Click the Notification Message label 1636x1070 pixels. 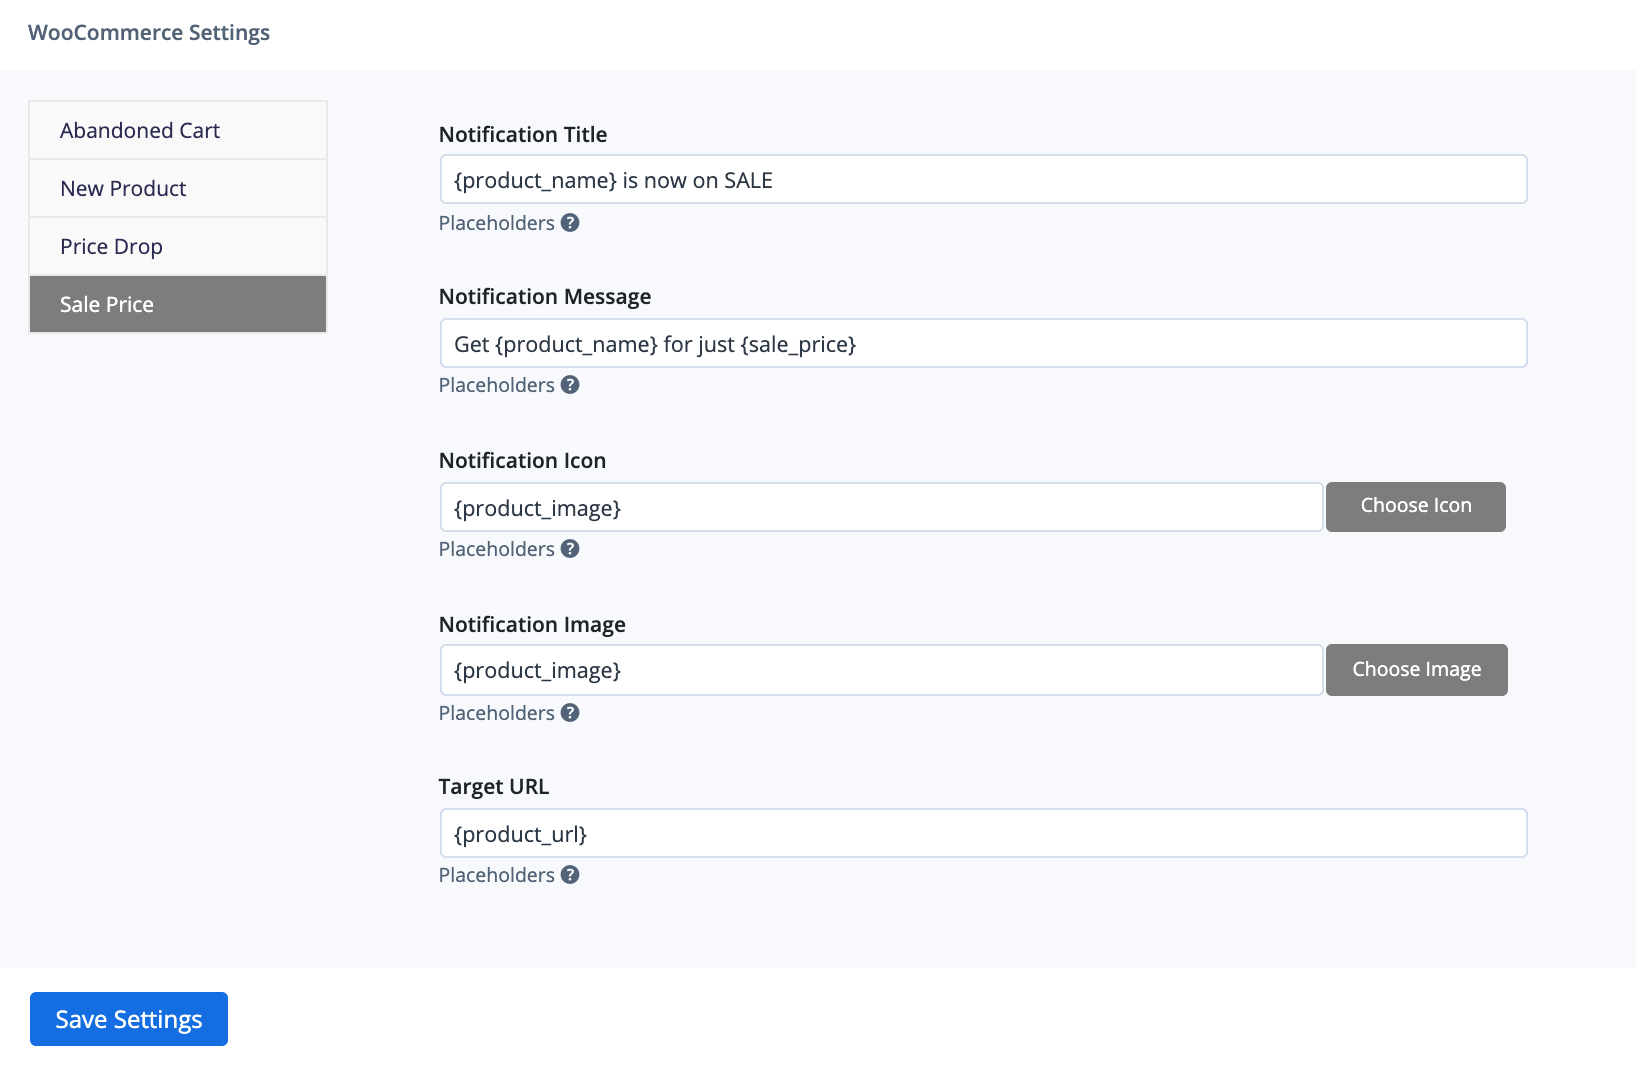(x=545, y=297)
